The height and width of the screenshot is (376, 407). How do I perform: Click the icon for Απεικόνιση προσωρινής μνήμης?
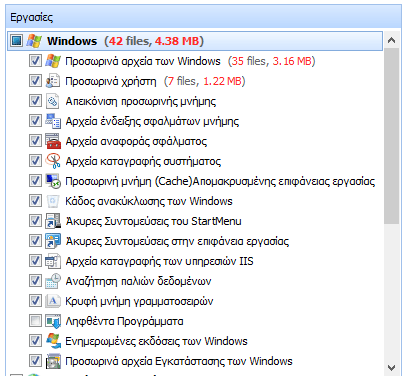tap(53, 101)
